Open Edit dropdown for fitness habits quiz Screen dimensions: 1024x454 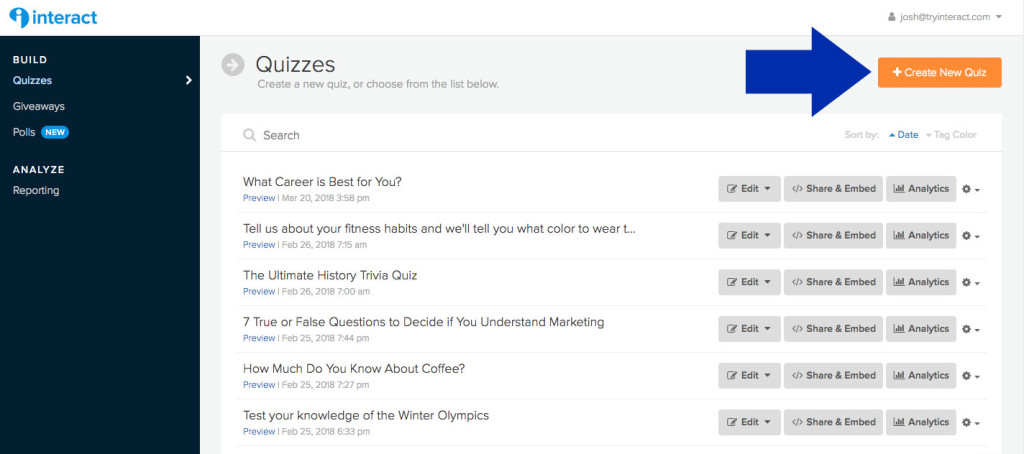[749, 235]
